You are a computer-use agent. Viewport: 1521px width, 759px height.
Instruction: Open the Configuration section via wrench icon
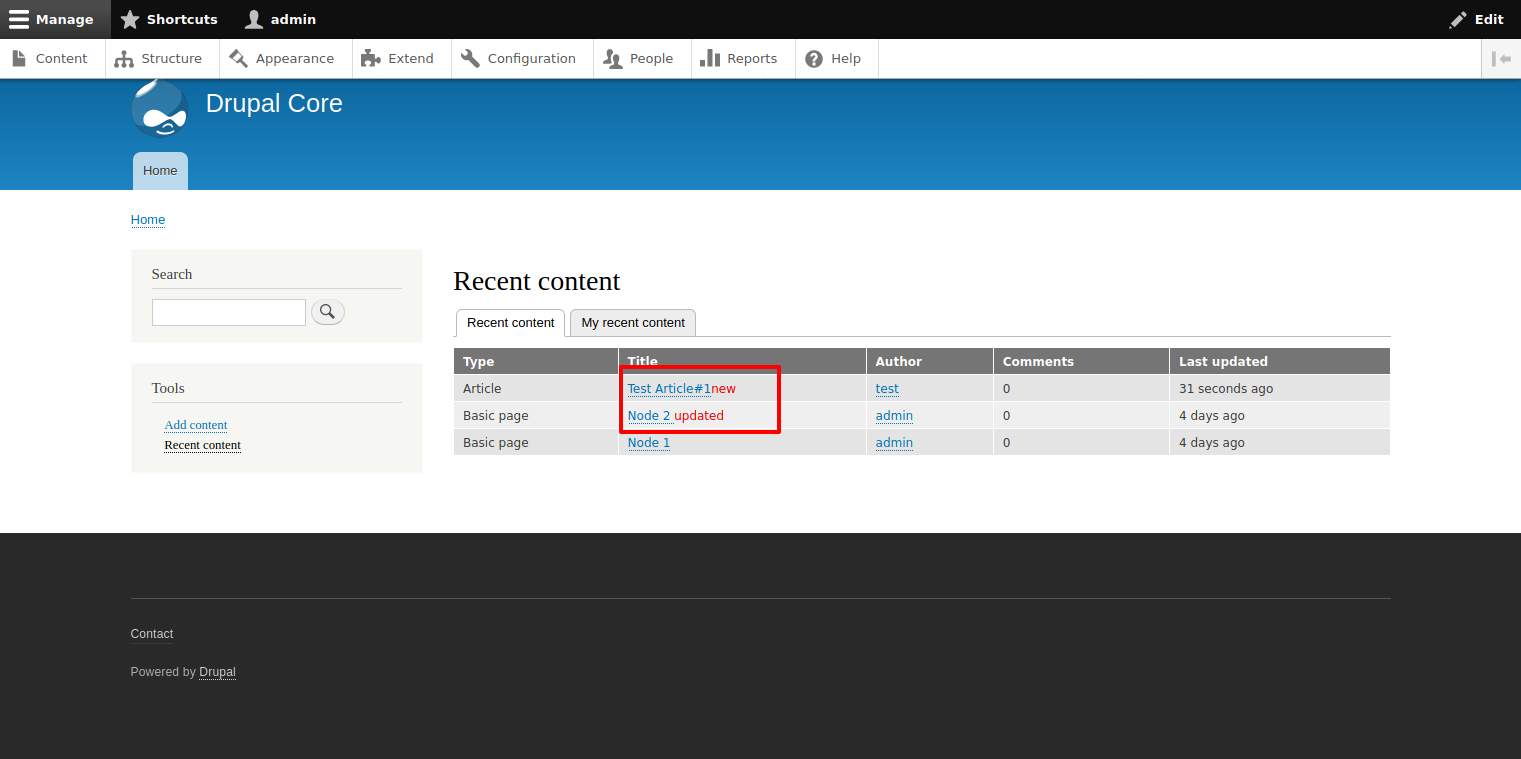click(470, 58)
